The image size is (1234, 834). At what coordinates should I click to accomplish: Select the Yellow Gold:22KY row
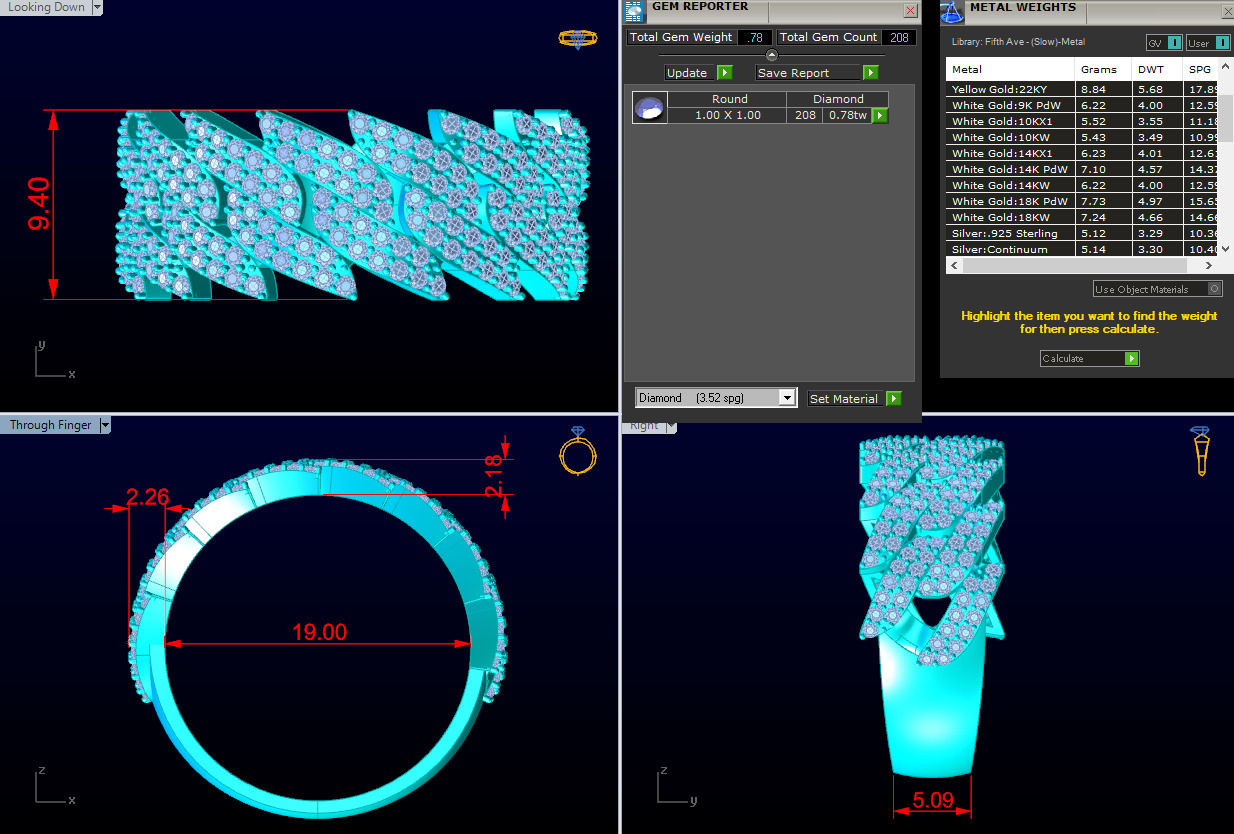(x=1082, y=89)
